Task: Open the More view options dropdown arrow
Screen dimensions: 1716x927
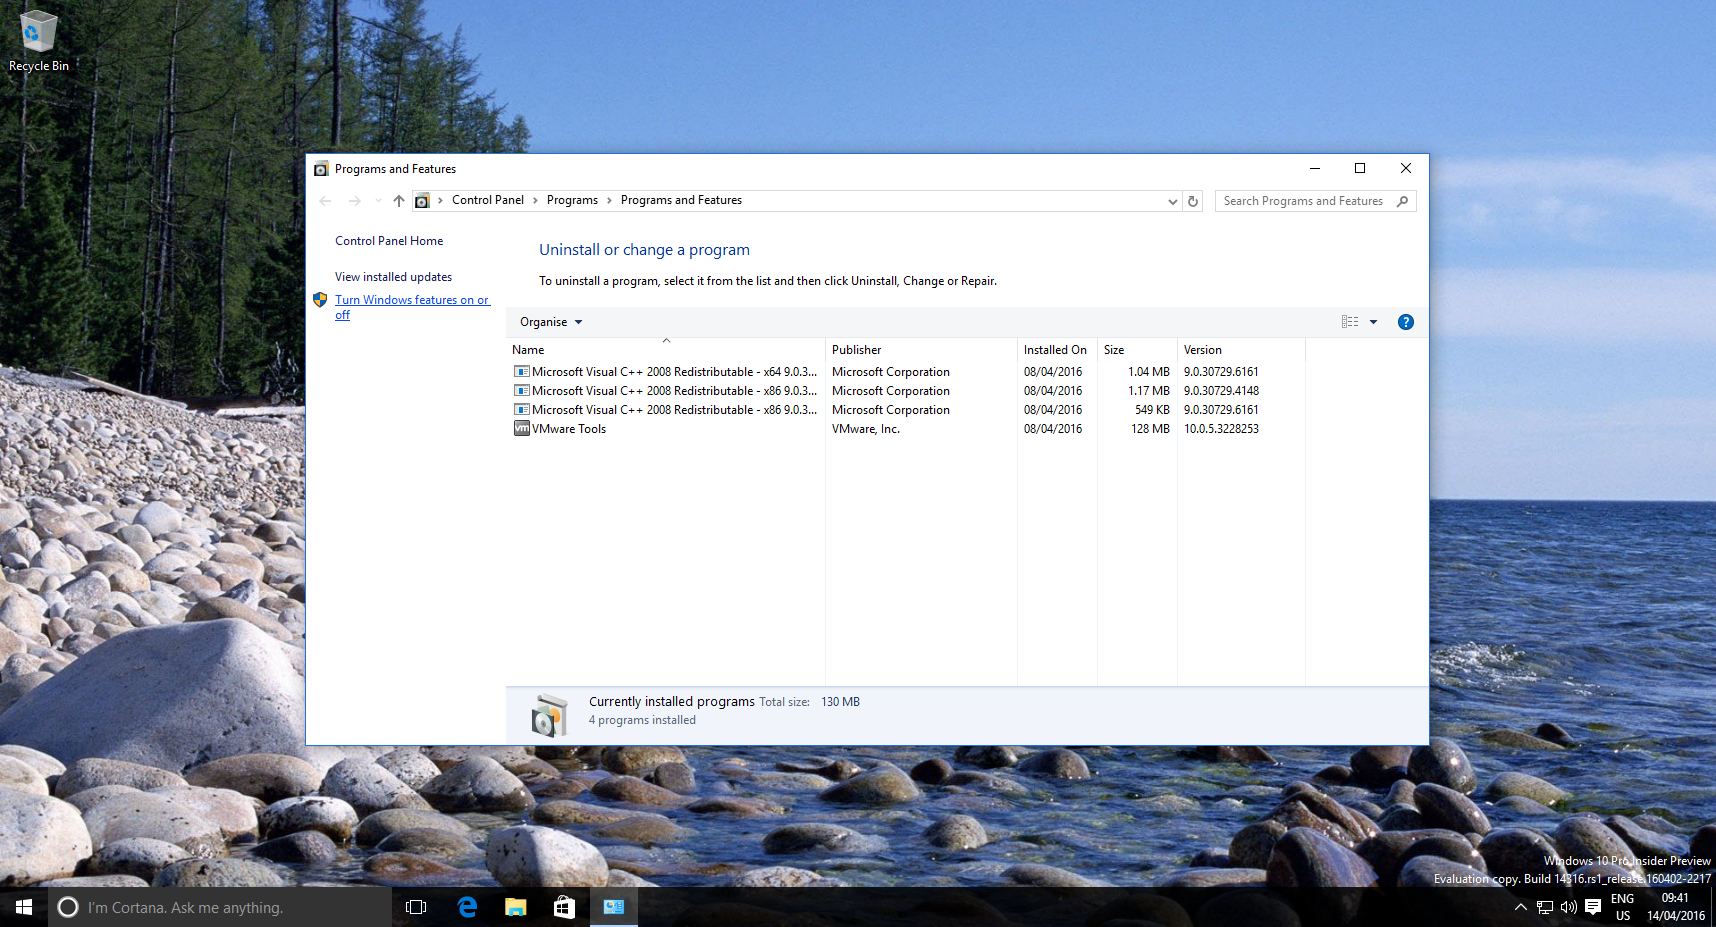Action: [1373, 322]
